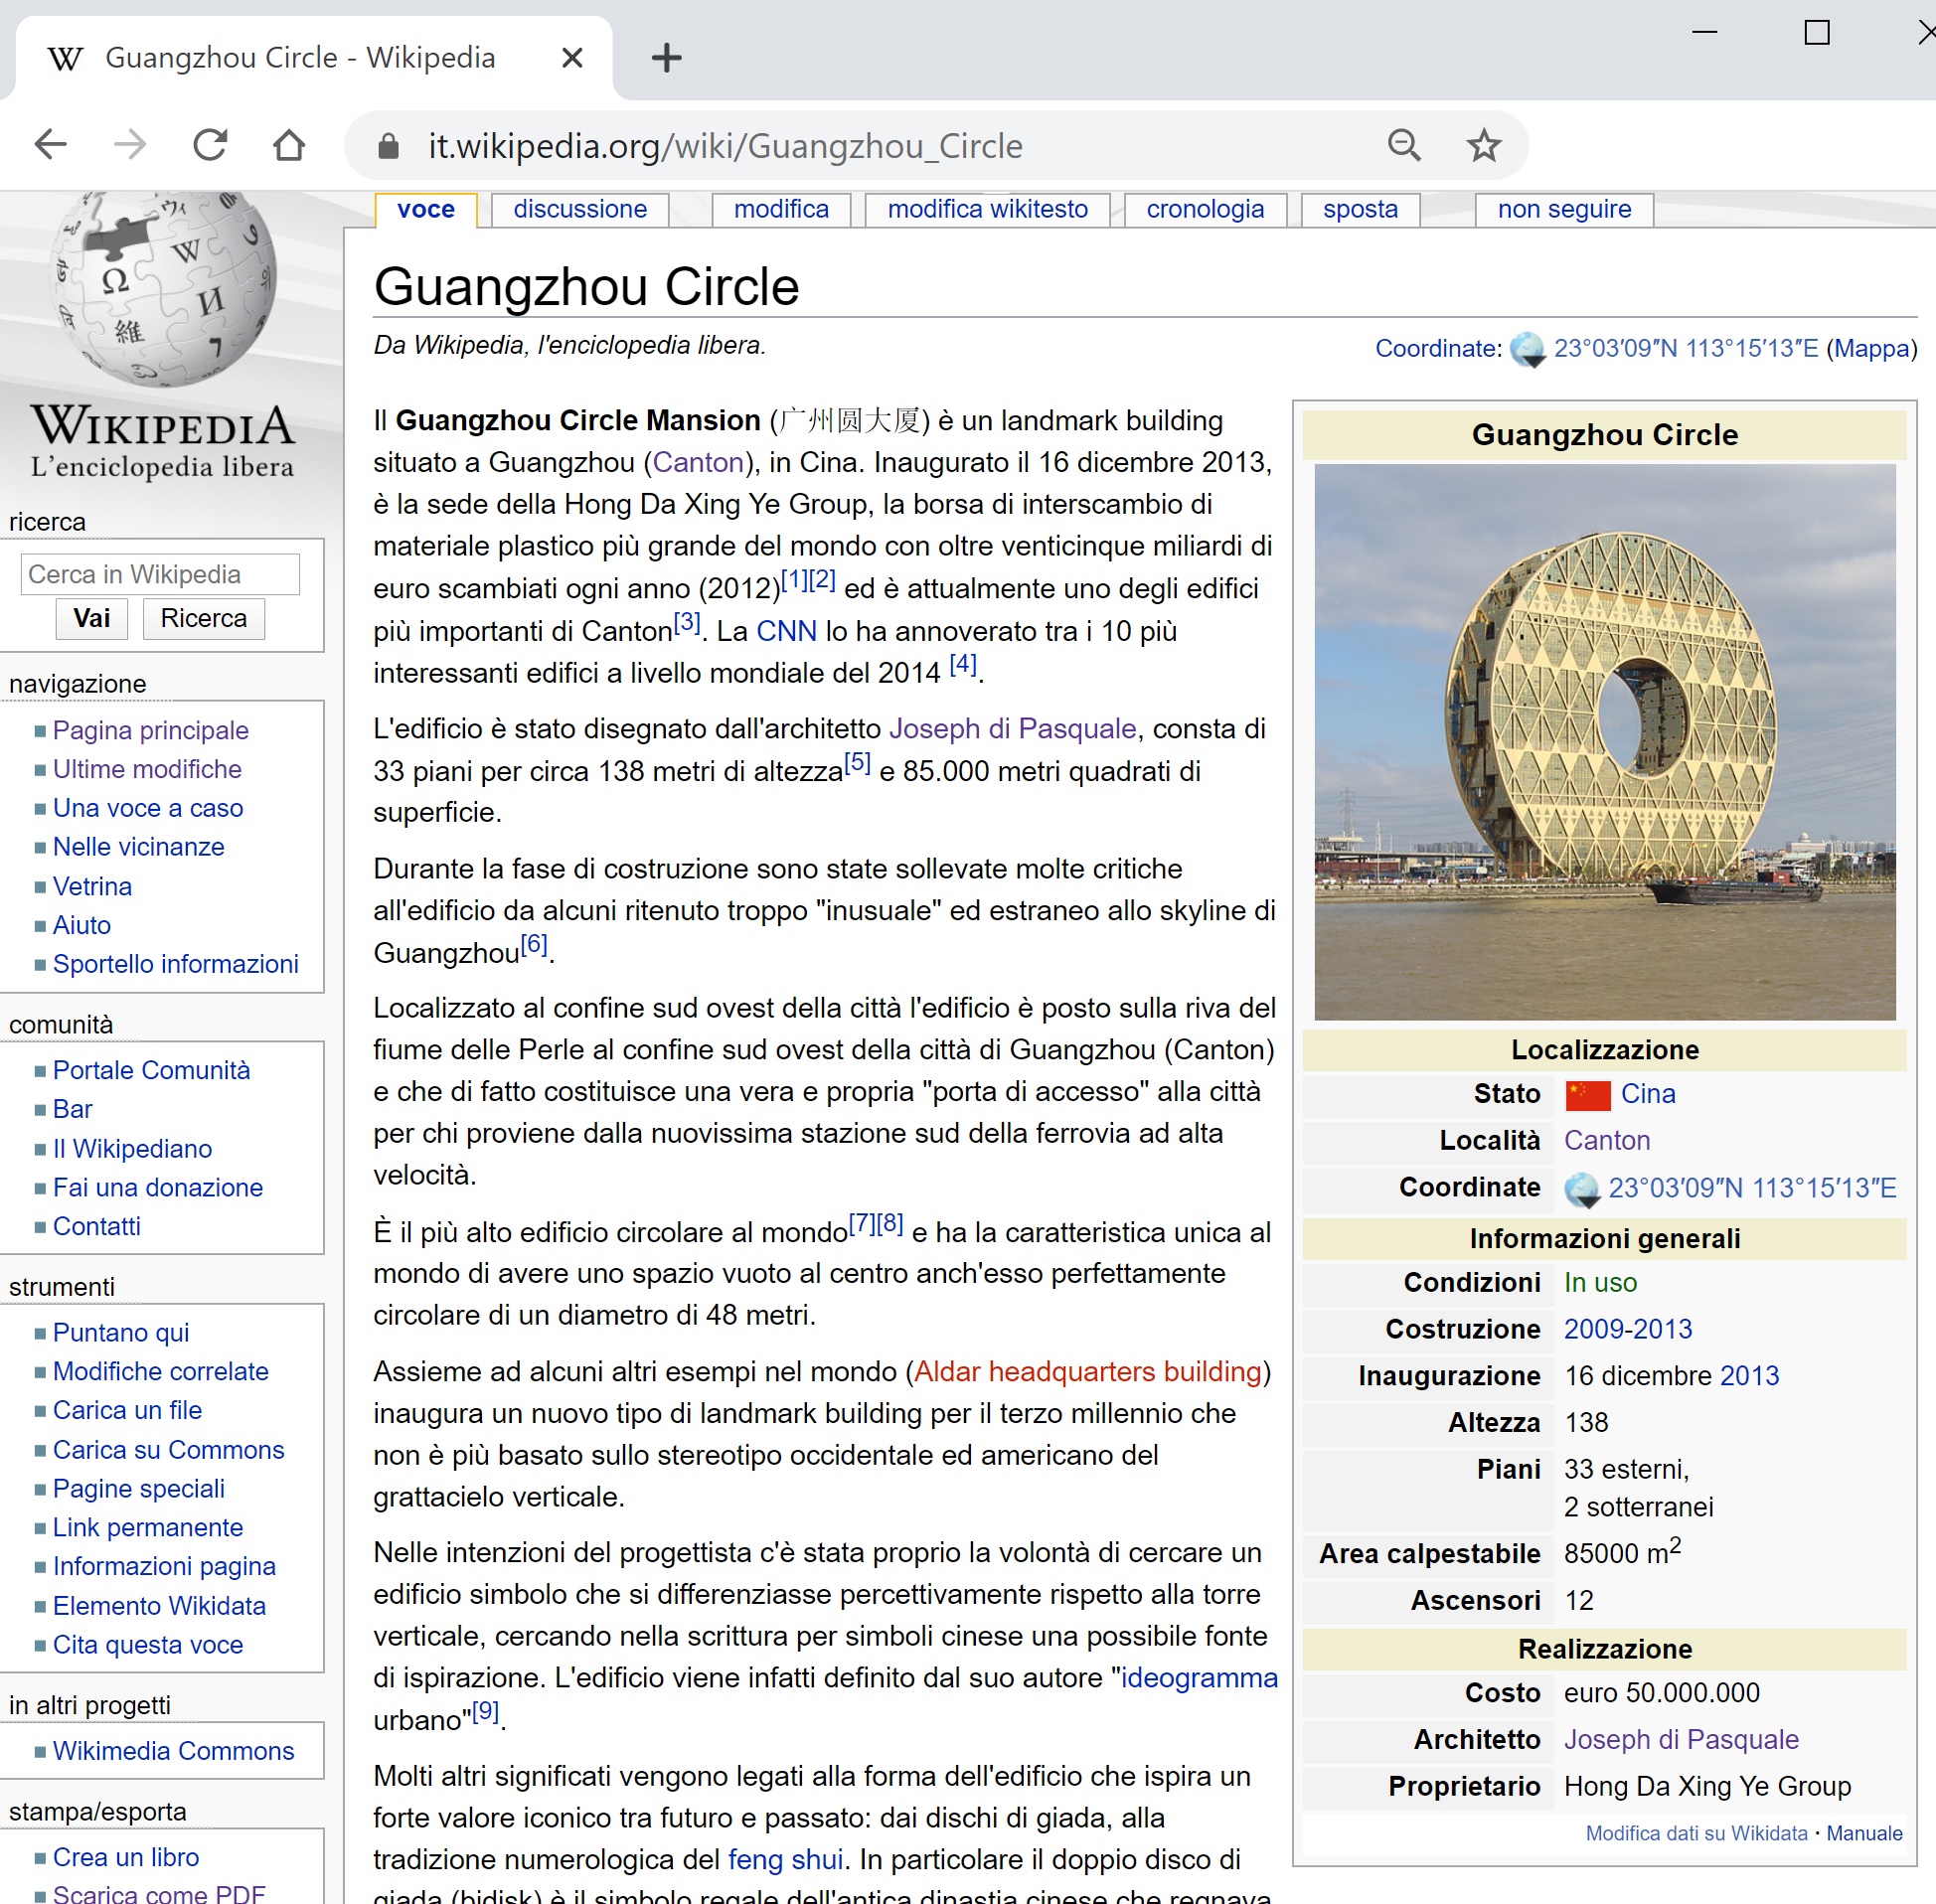The height and width of the screenshot is (1904, 1936).
Task: Open Carica su Commons link
Action: (x=169, y=1450)
